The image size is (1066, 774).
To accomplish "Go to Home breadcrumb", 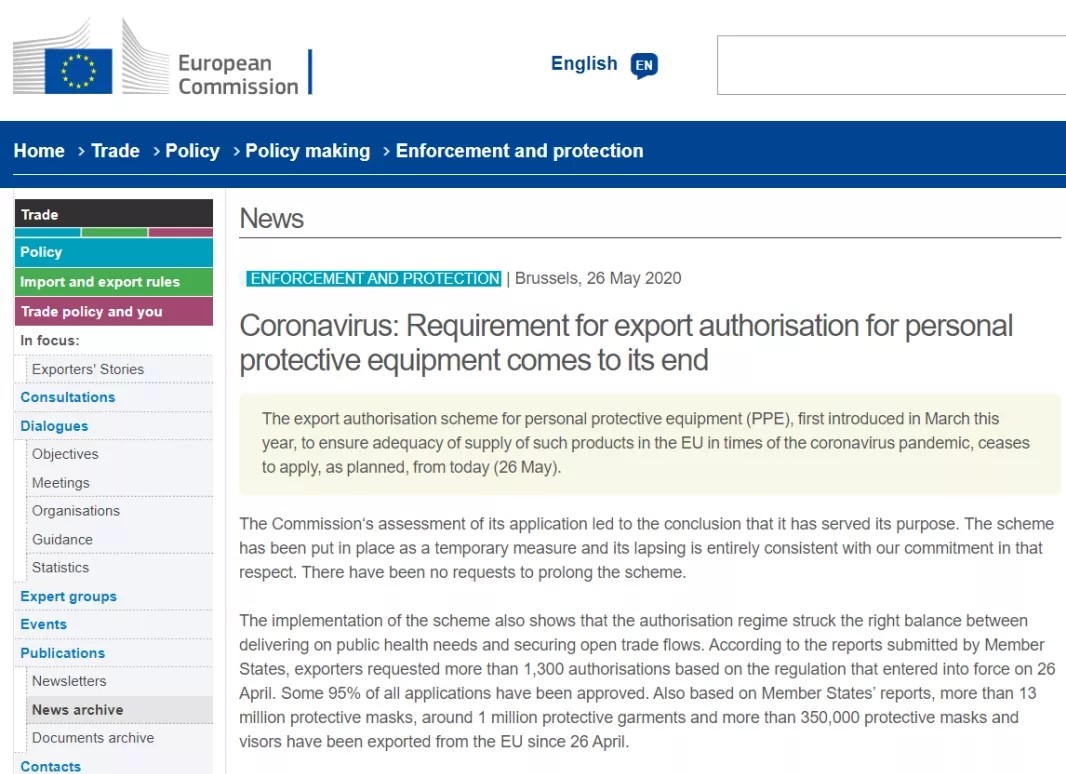I will (x=39, y=151).
